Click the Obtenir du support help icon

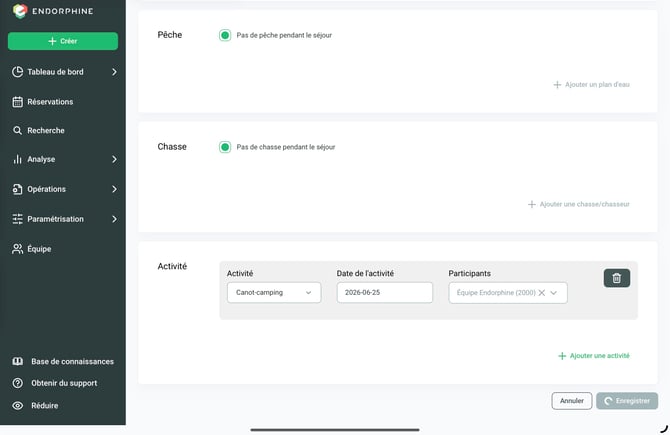pos(18,383)
